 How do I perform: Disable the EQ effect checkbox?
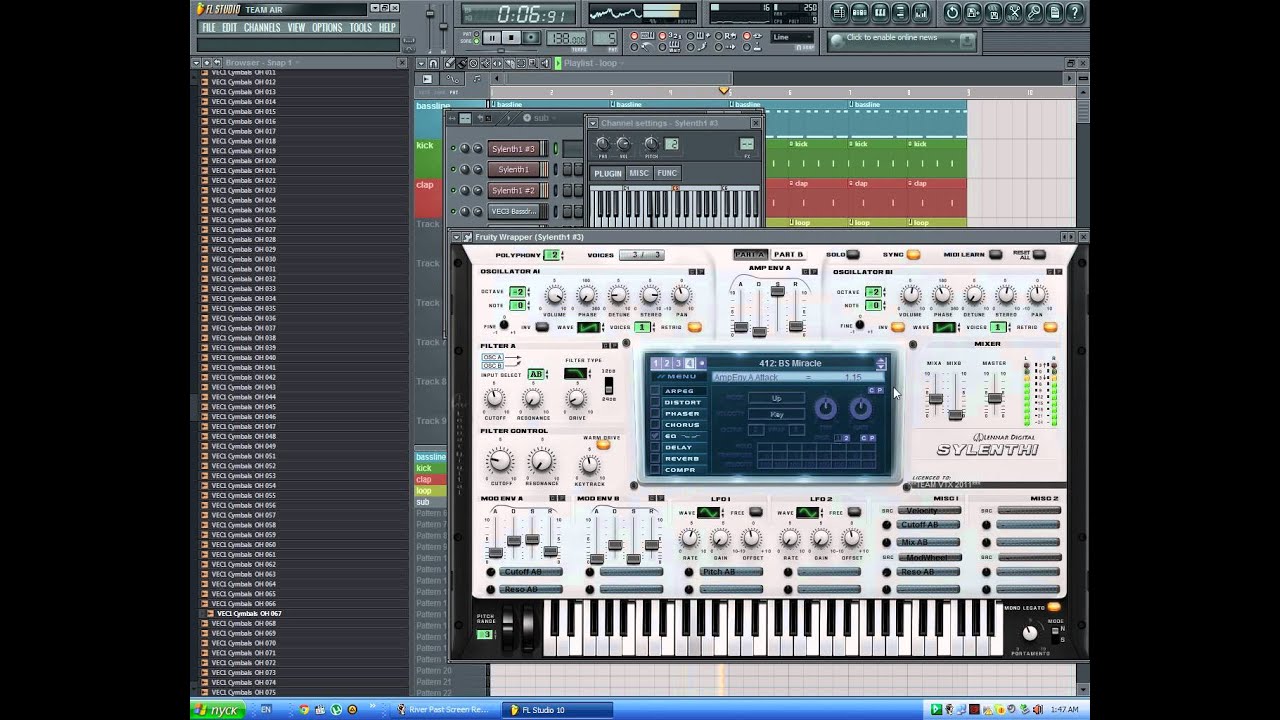pyautogui.click(x=656, y=436)
